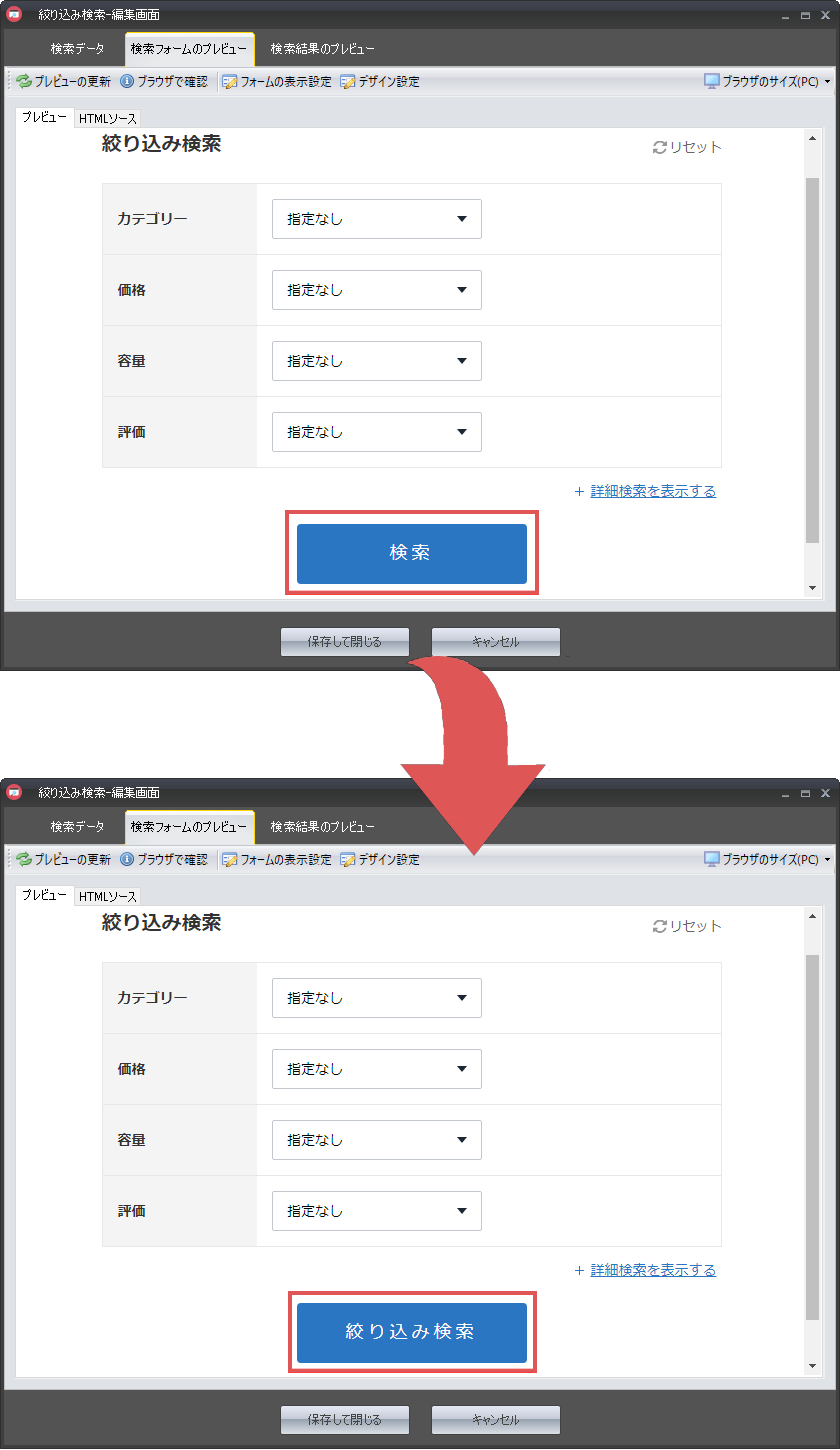The width and height of the screenshot is (840, 1450).
Task: Click プレビューの更新 refresh icon in upper window
Action: click(x=24, y=82)
